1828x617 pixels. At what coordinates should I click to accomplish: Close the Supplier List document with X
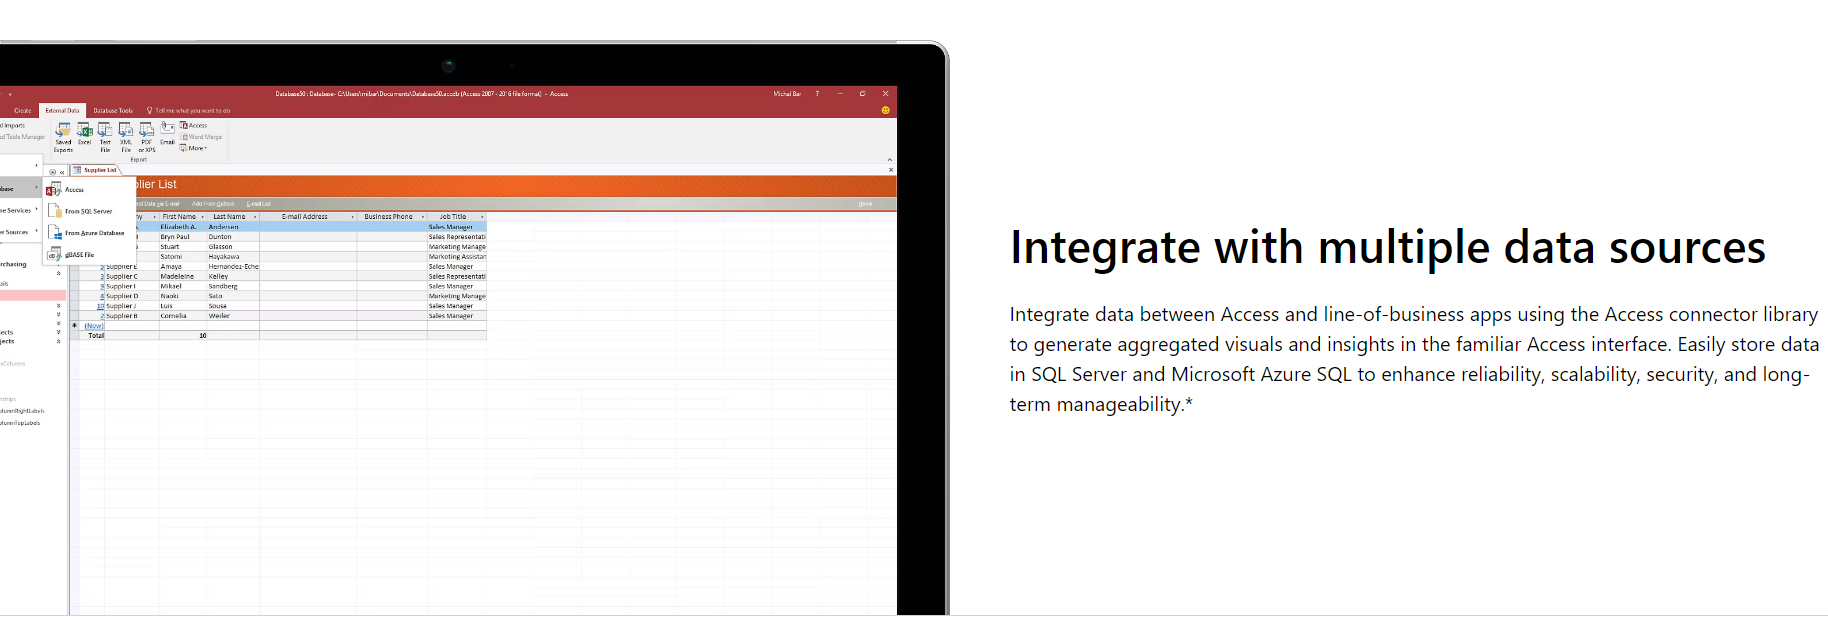pos(891,170)
